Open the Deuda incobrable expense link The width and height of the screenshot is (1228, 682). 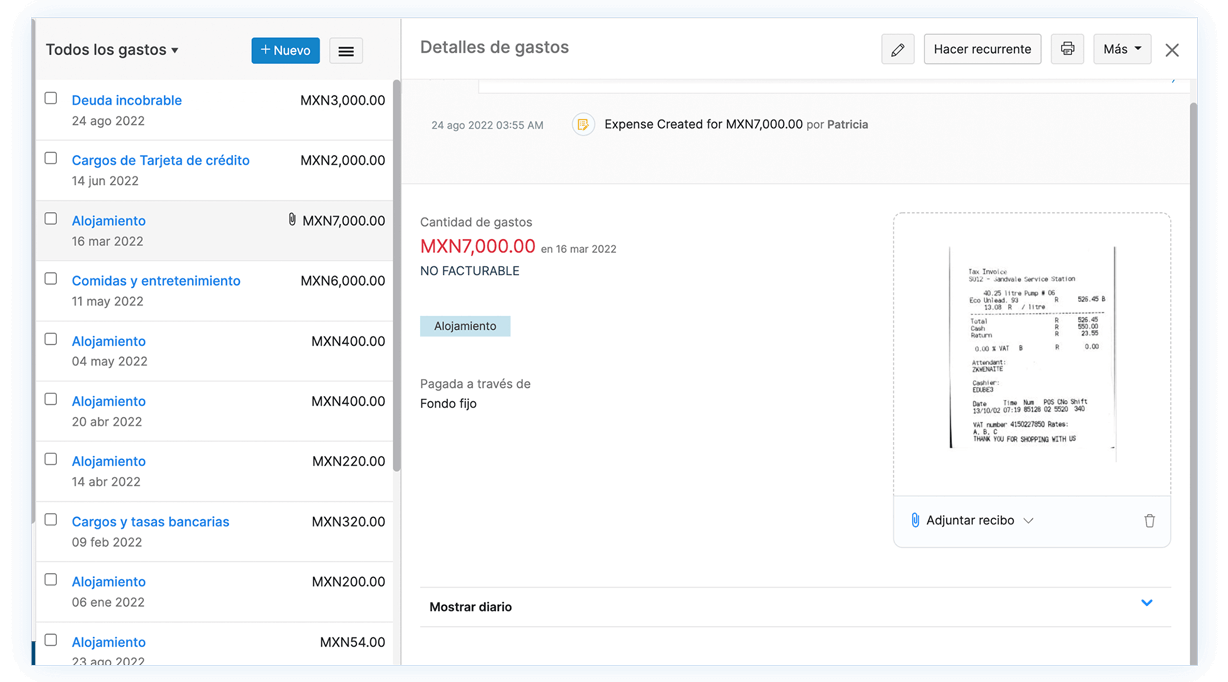click(126, 100)
